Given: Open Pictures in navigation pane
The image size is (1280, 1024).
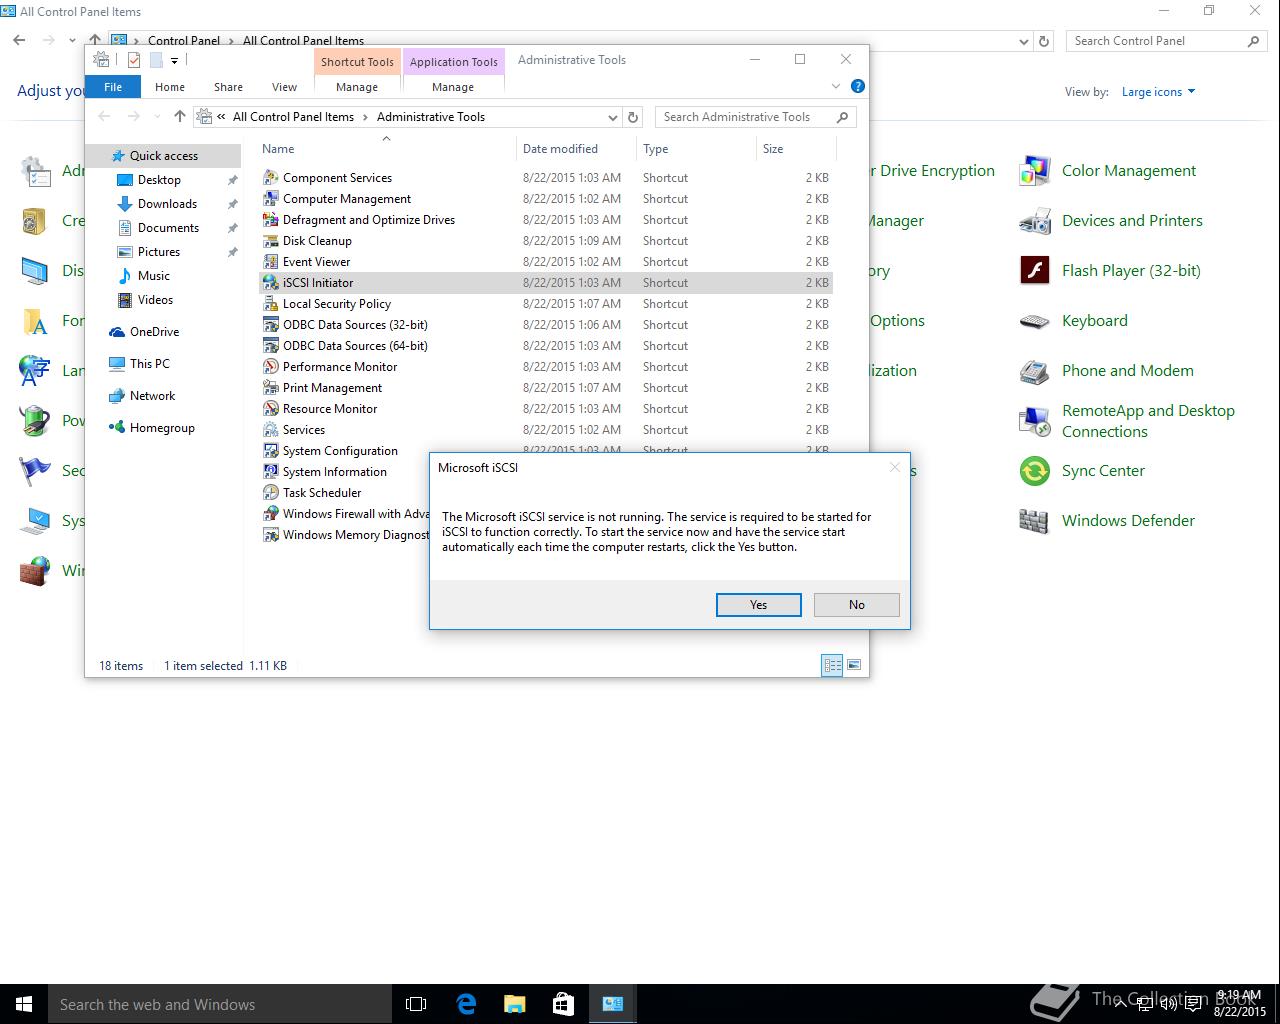Looking at the screenshot, I should coord(159,252).
